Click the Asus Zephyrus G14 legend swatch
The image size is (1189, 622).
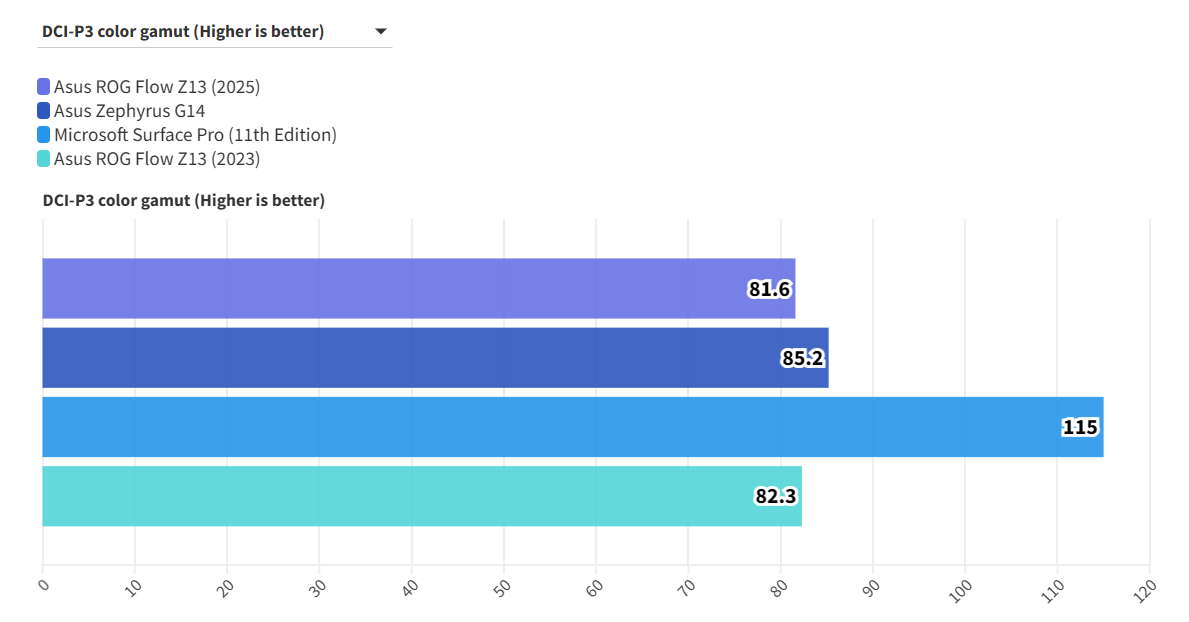(44, 111)
